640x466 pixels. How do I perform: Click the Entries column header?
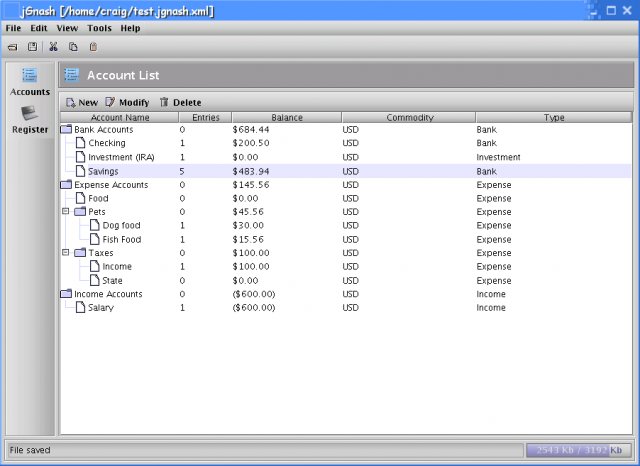pyautogui.click(x=205, y=118)
